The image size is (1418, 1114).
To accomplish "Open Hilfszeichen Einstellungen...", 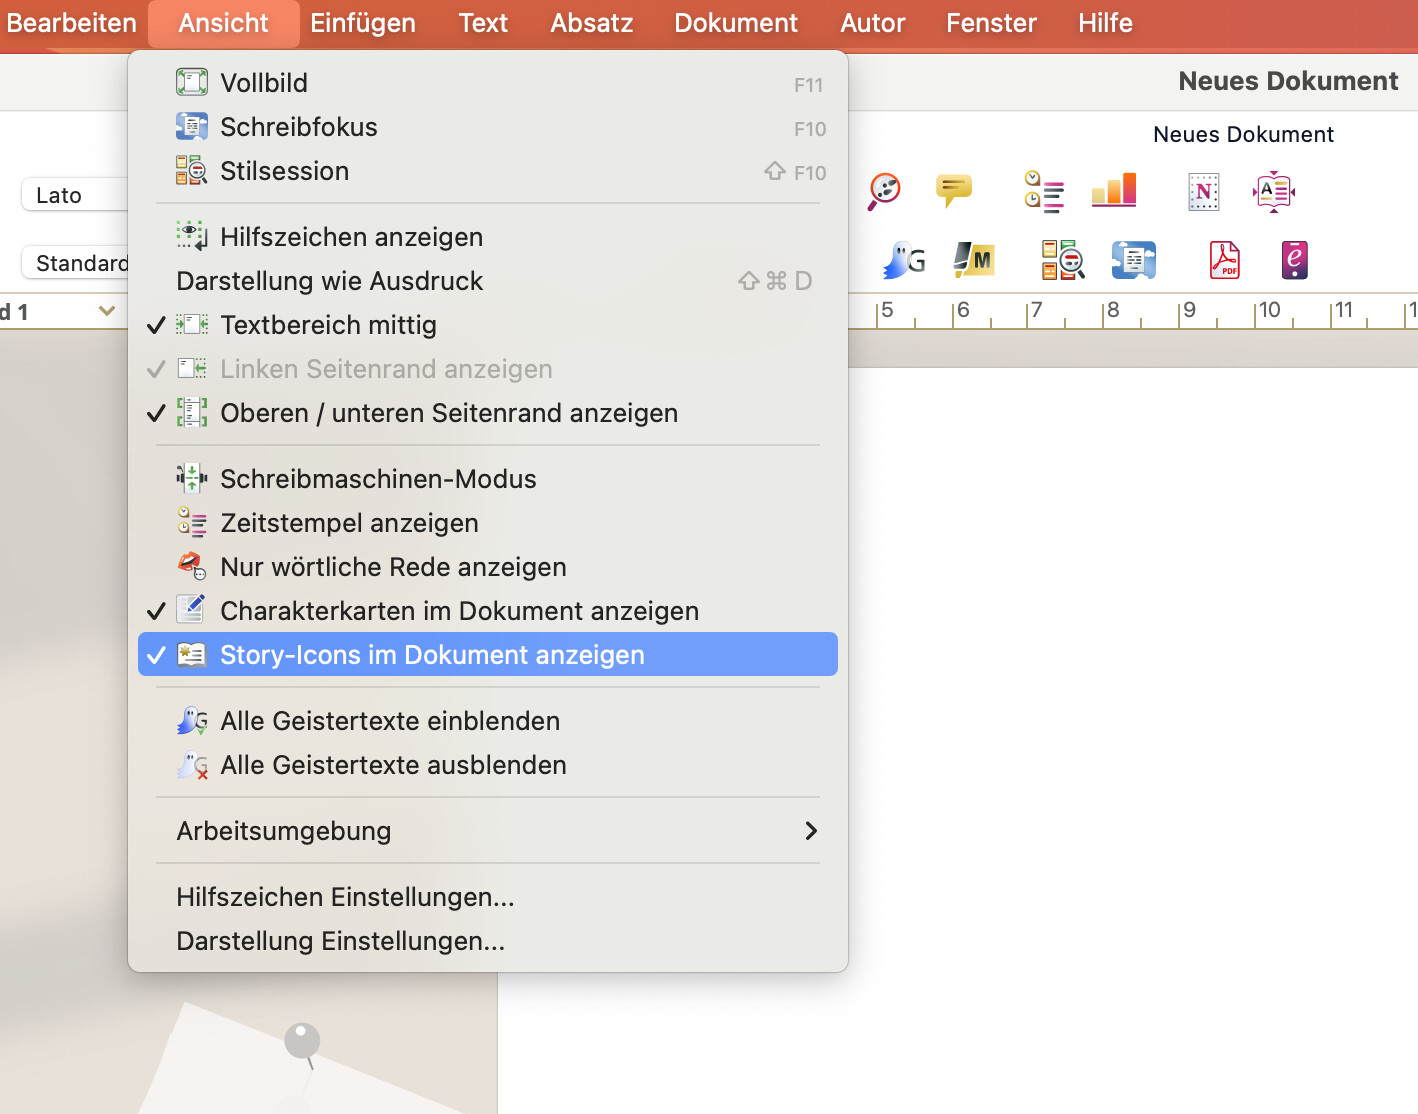I will click(x=488, y=897).
